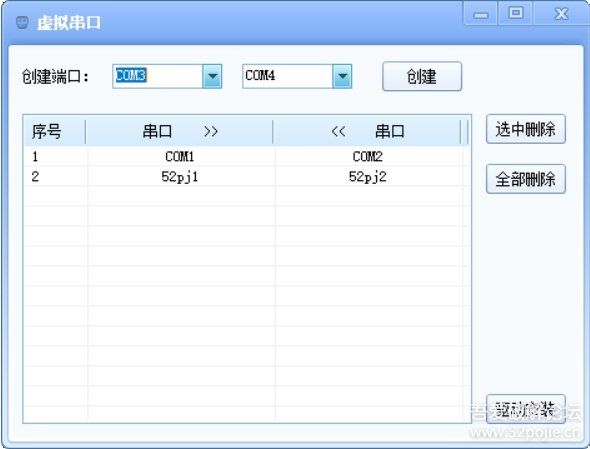This screenshot has width=590, height=449.
Task: Select row number 1 in the list
Action: 35,156
